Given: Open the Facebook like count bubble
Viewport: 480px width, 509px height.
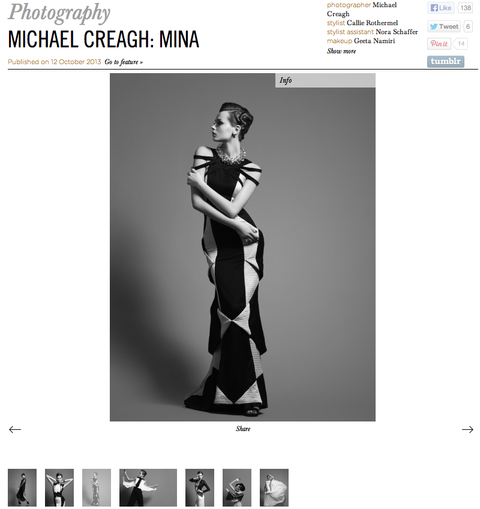Looking at the screenshot, I should (x=465, y=8).
